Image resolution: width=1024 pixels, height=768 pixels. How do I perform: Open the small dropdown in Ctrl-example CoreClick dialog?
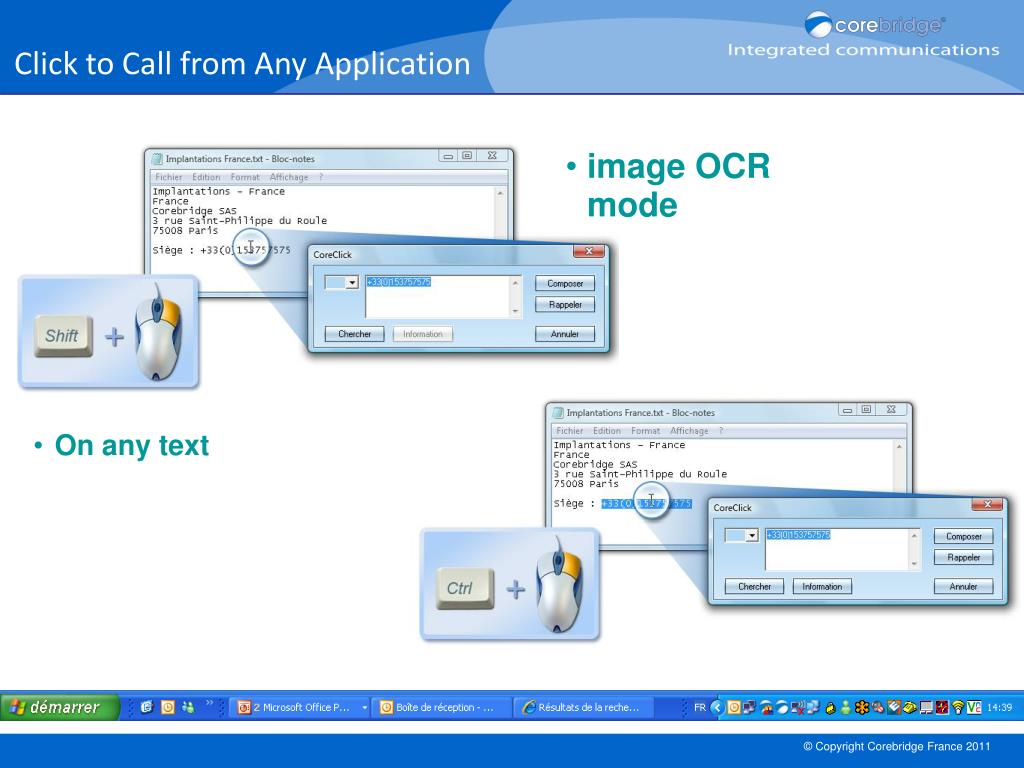click(x=752, y=536)
